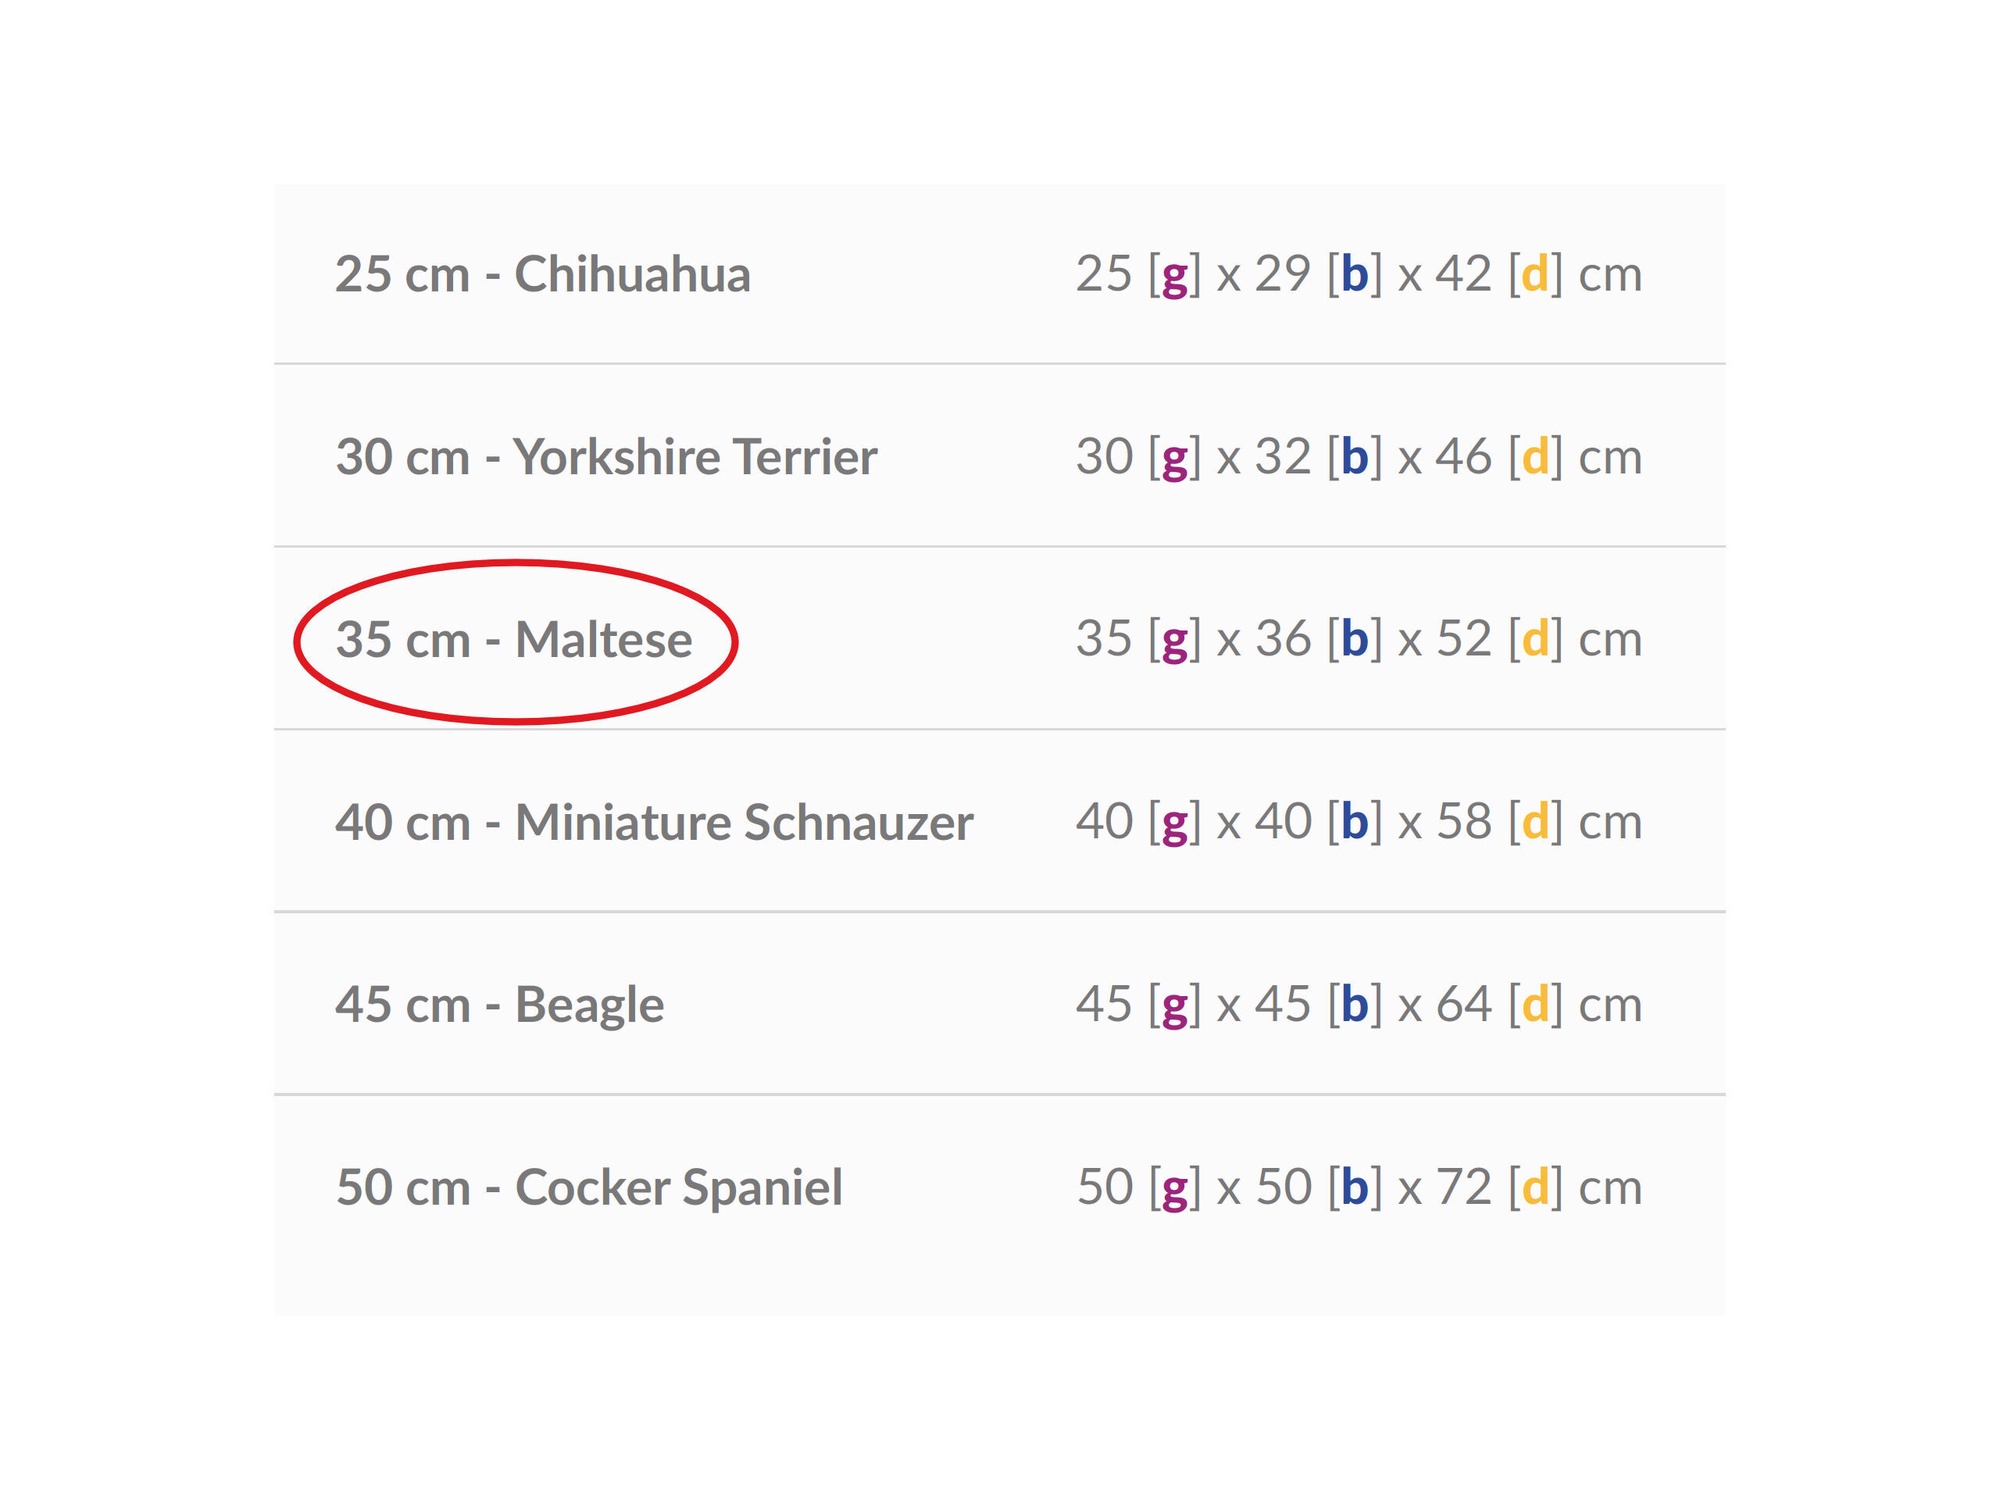Select the "50 cm - Cocker Spaniel" label
This screenshot has height=1500, width=2000.
point(589,1188)
